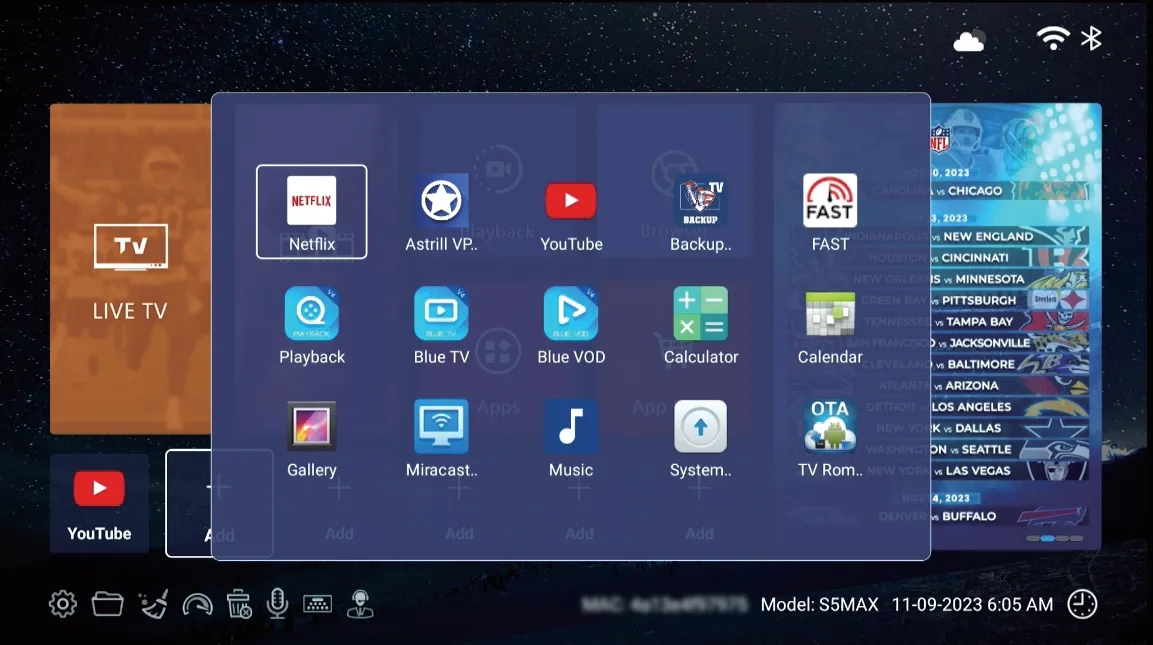Open the app uninstall trash icon

[239, 604]
